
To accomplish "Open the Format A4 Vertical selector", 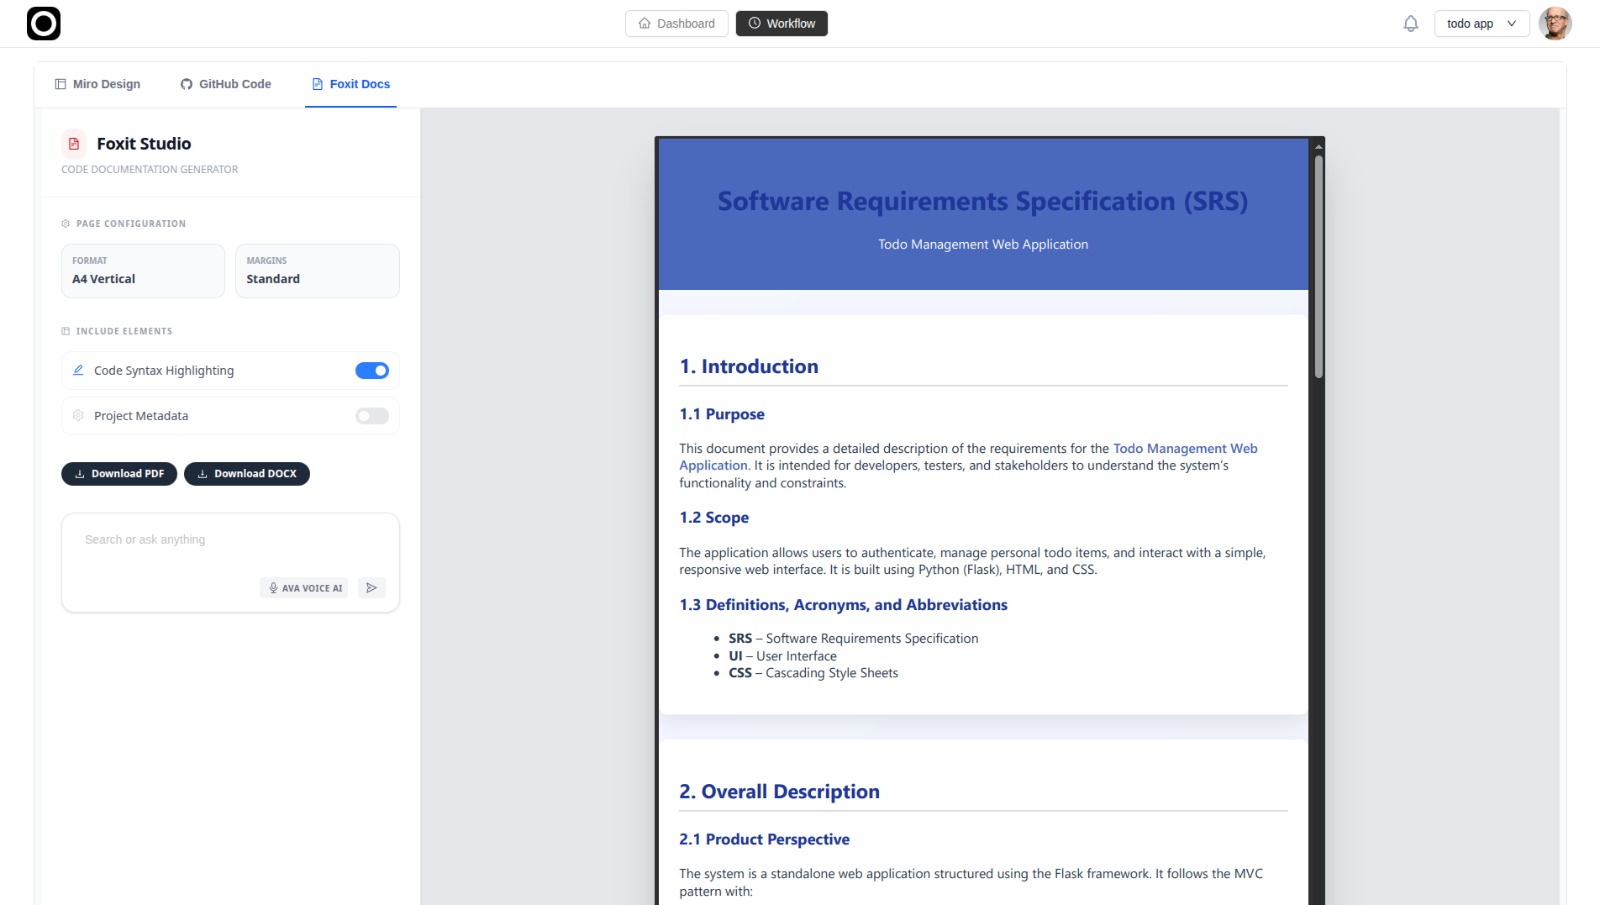I will click(x=143, y=271).
